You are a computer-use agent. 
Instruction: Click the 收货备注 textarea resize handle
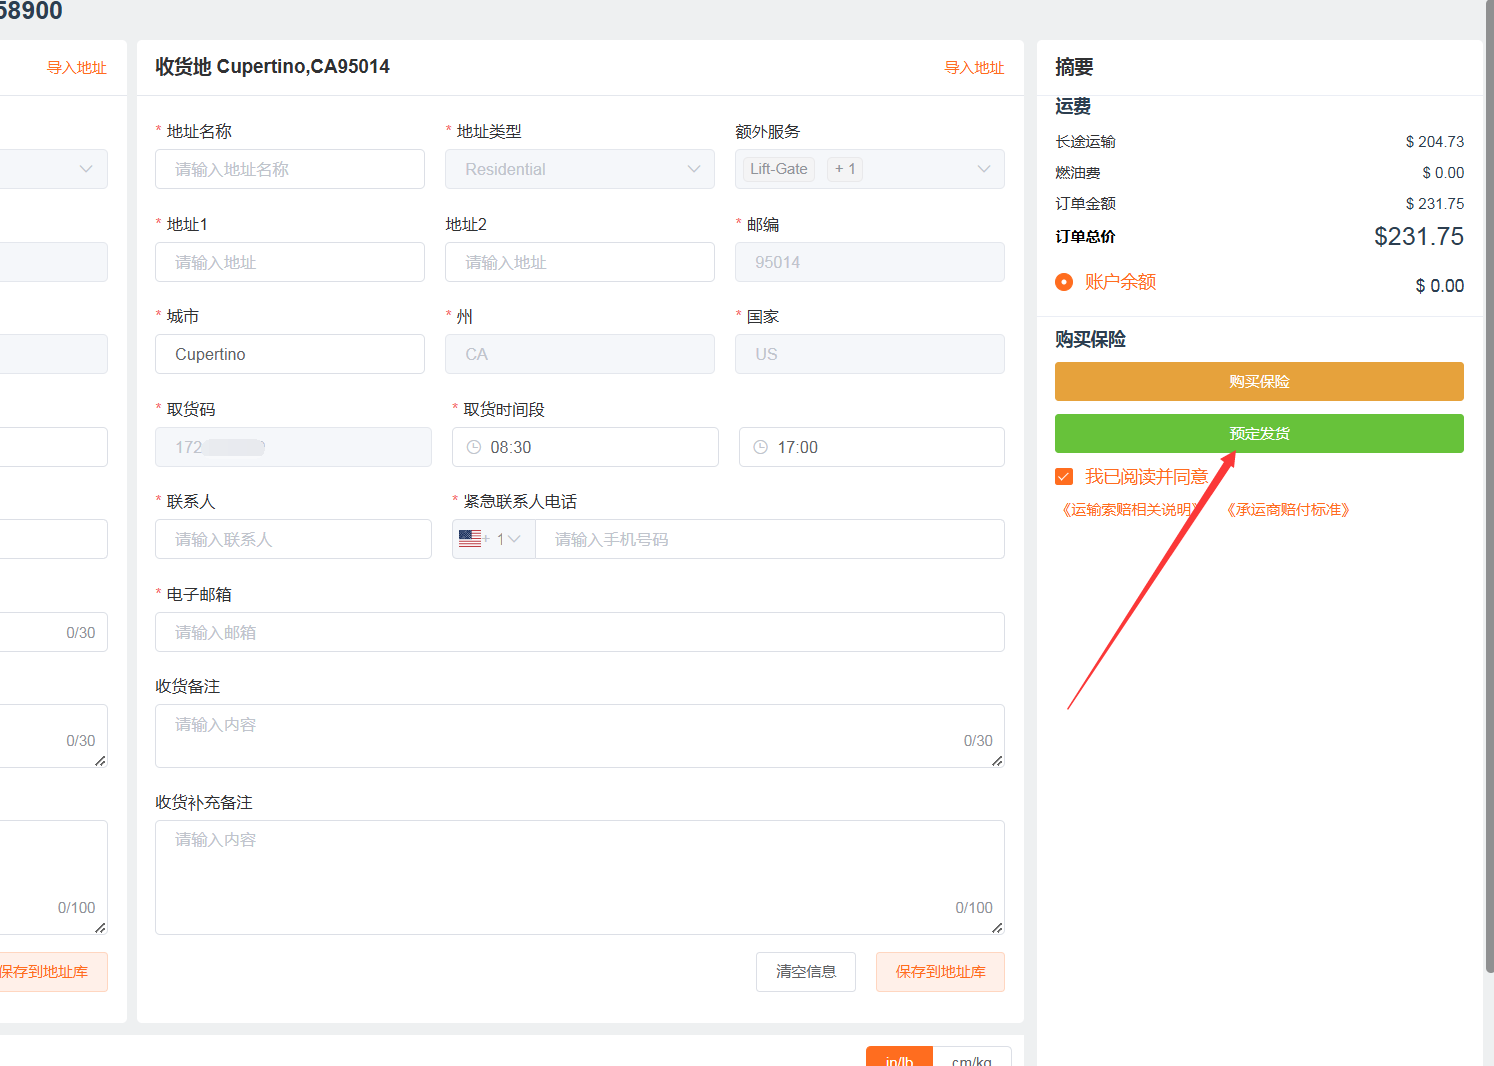tap(997, 761)
